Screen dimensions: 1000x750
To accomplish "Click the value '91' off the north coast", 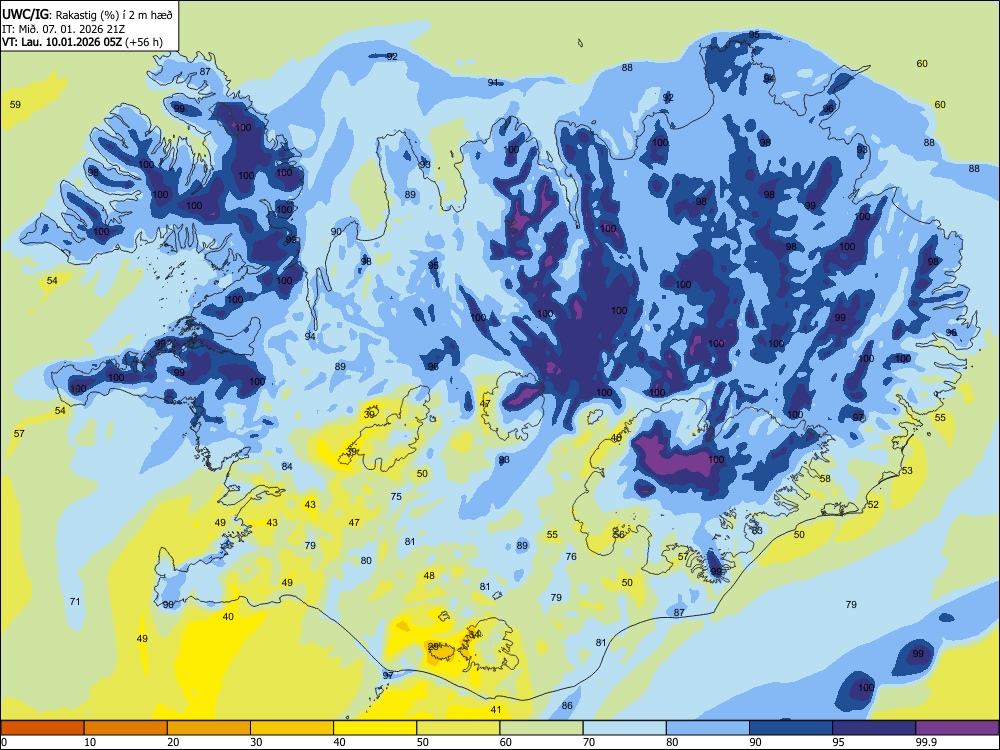I will pos(493,82).
